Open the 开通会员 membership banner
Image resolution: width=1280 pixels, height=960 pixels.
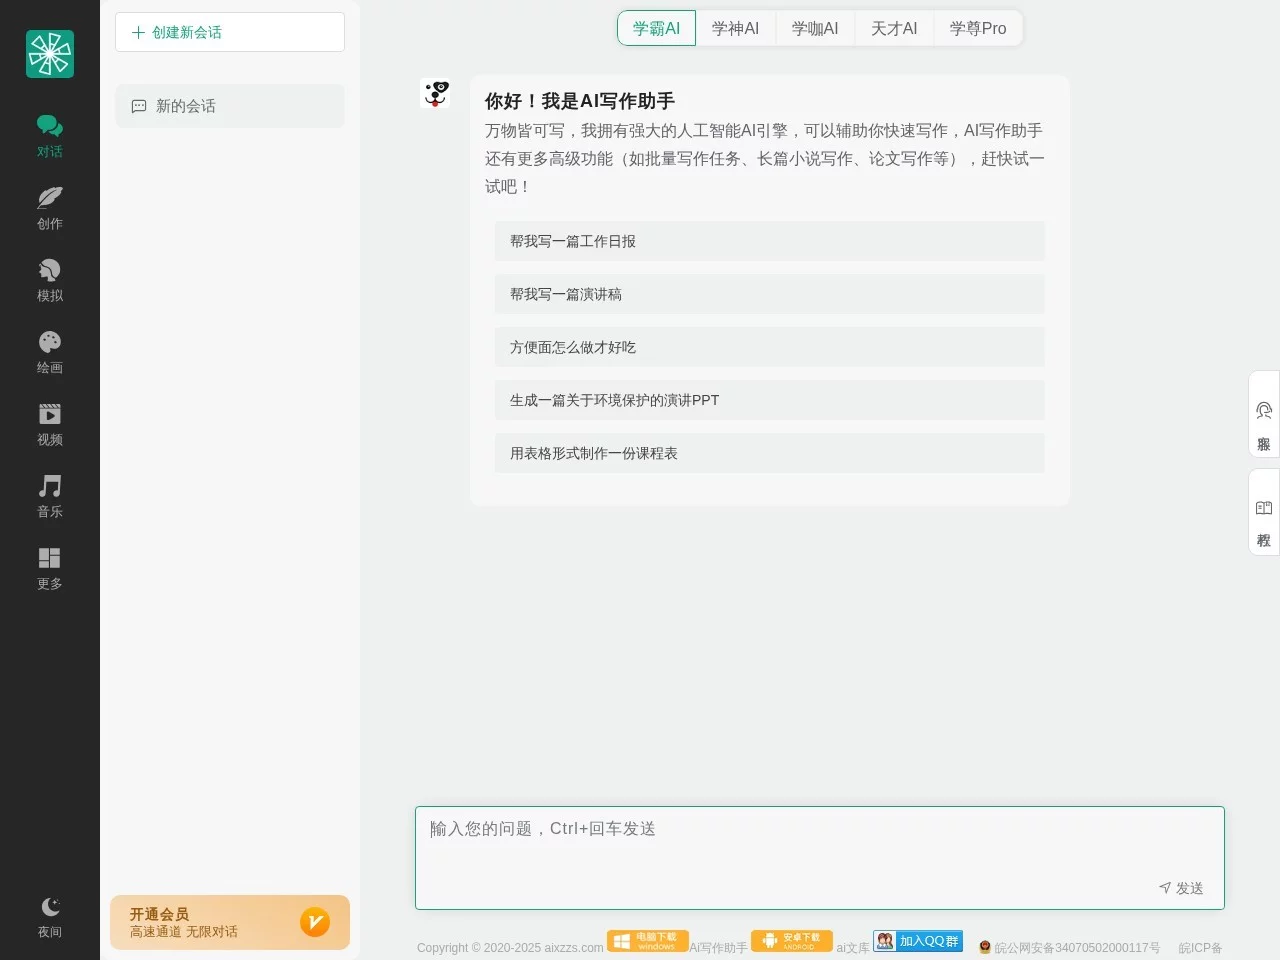coord(230,922)
